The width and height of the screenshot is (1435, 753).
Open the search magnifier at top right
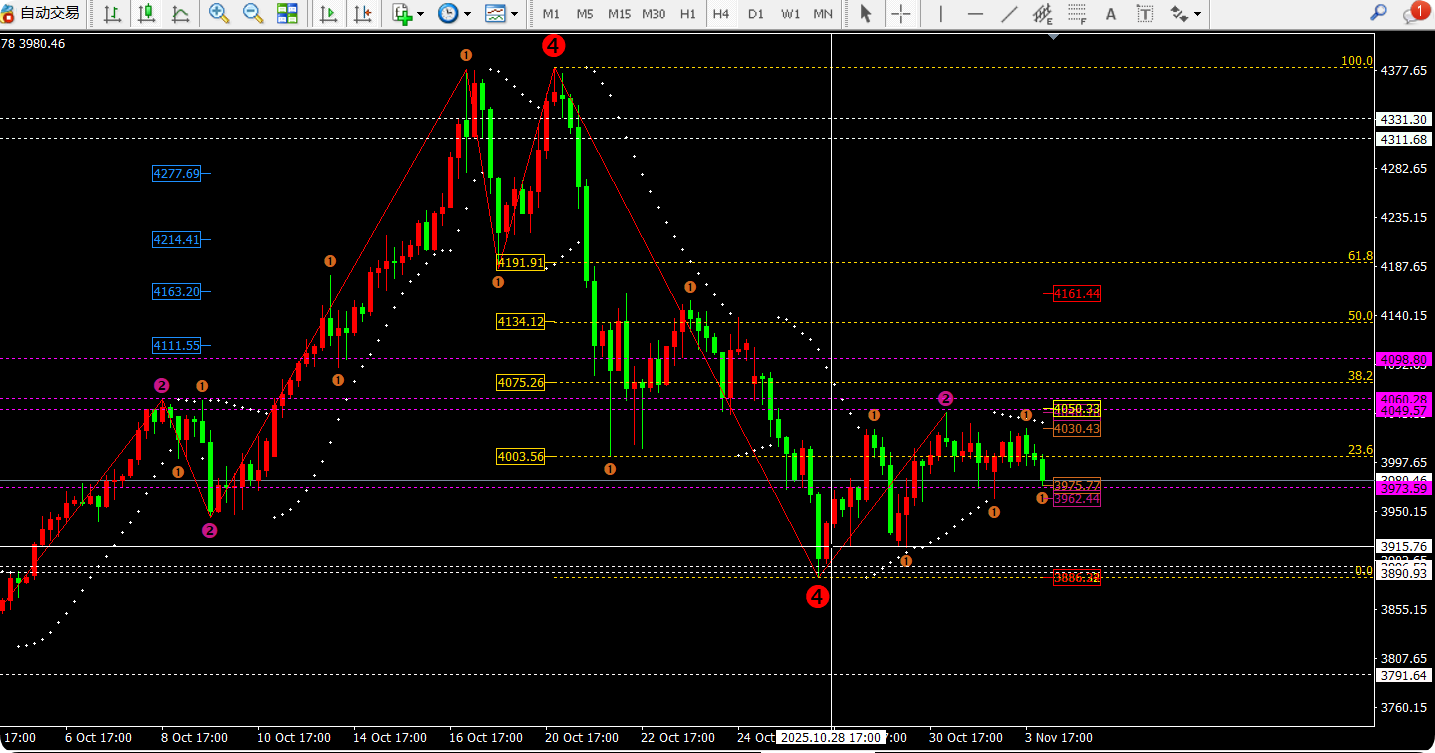click(x=1378, y=13)
